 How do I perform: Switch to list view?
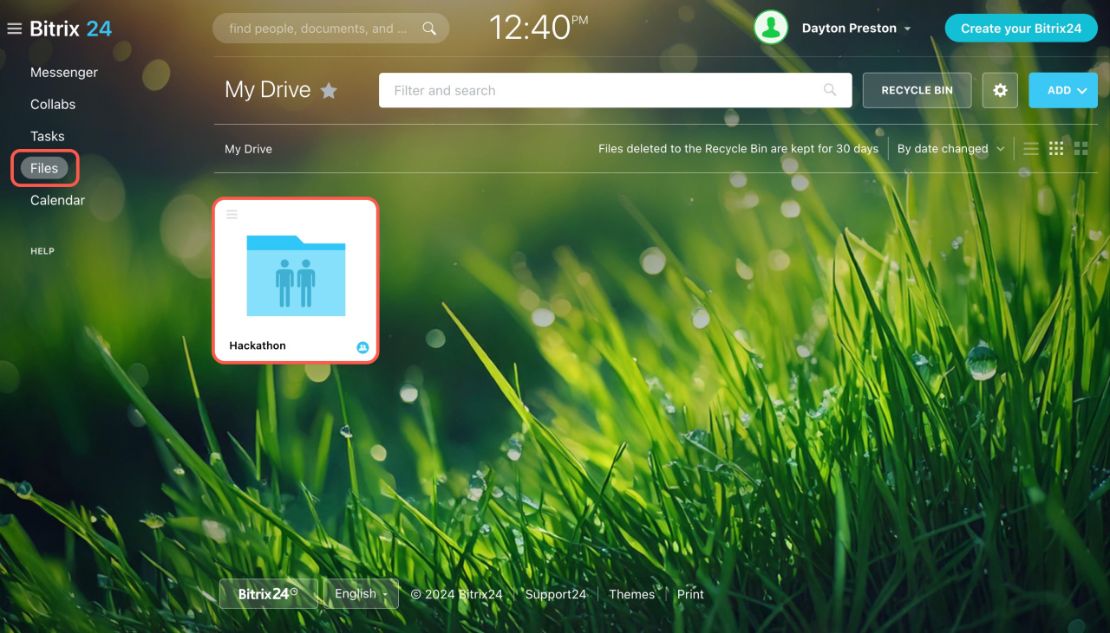[1031, 149]
